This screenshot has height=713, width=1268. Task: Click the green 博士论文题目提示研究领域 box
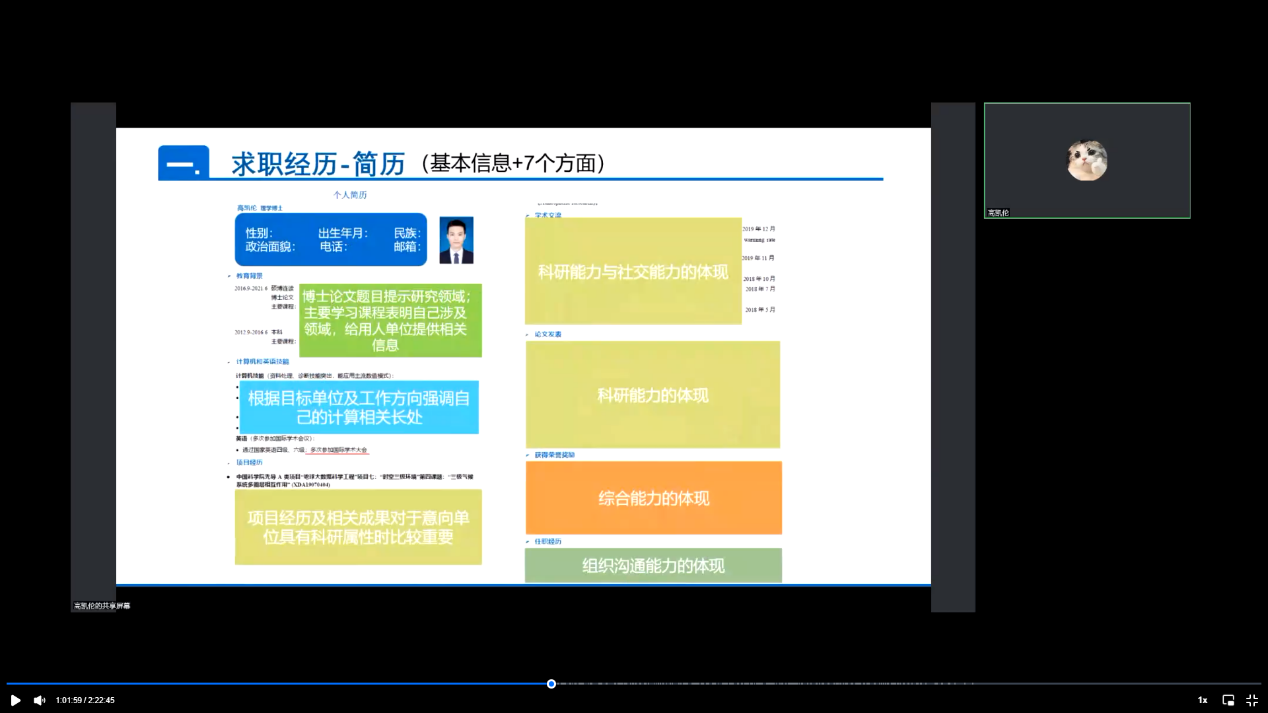click(x=390, y=320)
